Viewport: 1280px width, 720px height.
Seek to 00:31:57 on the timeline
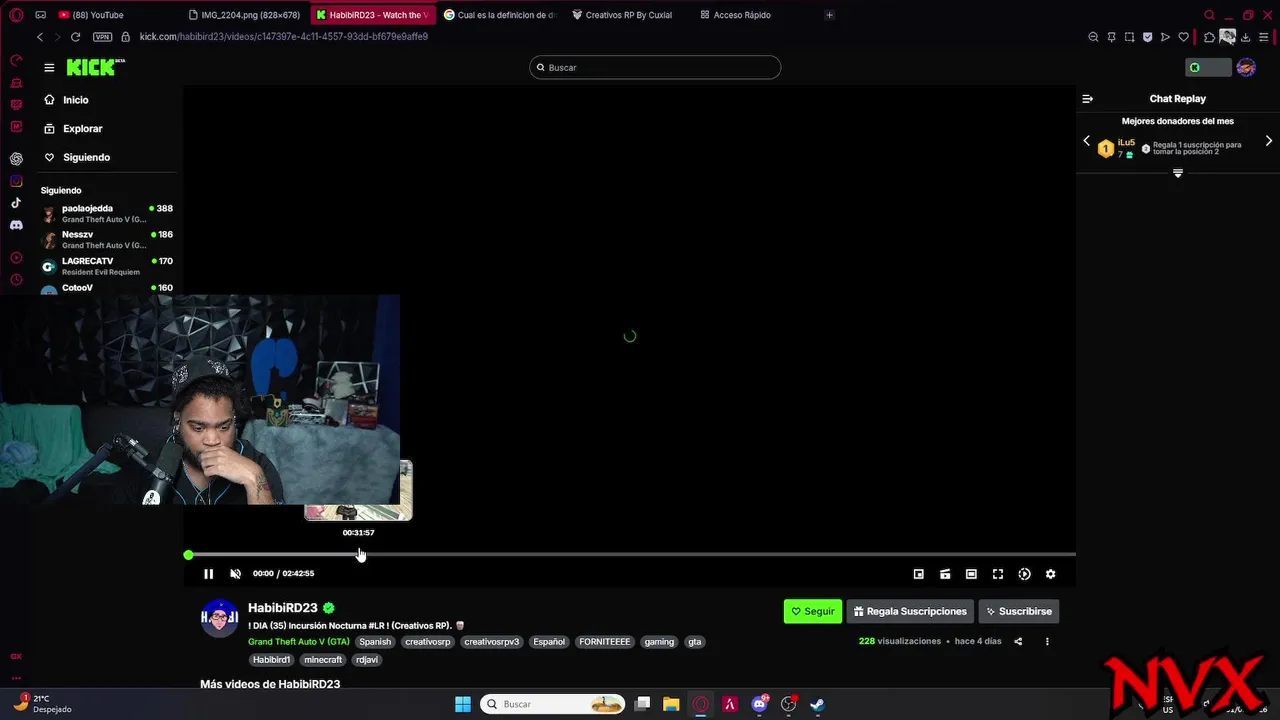[360, 554]
